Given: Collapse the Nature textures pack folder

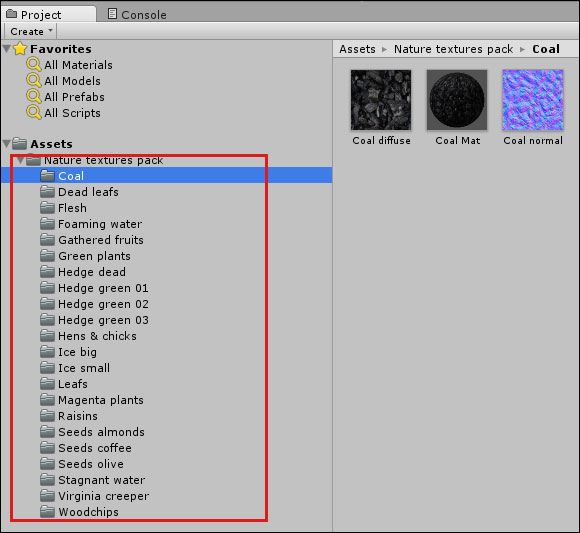Looking at the screenshot, I should click(21, 160).
